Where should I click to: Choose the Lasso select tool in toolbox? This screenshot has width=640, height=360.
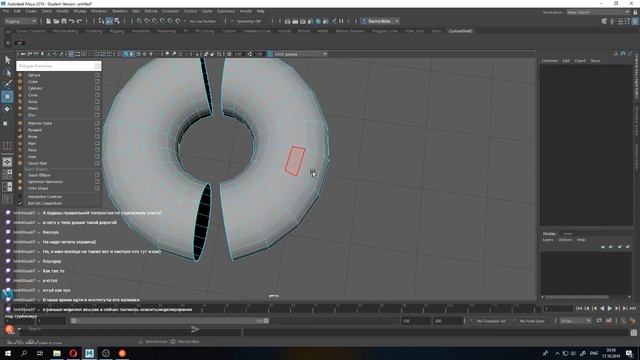(7, 73)
